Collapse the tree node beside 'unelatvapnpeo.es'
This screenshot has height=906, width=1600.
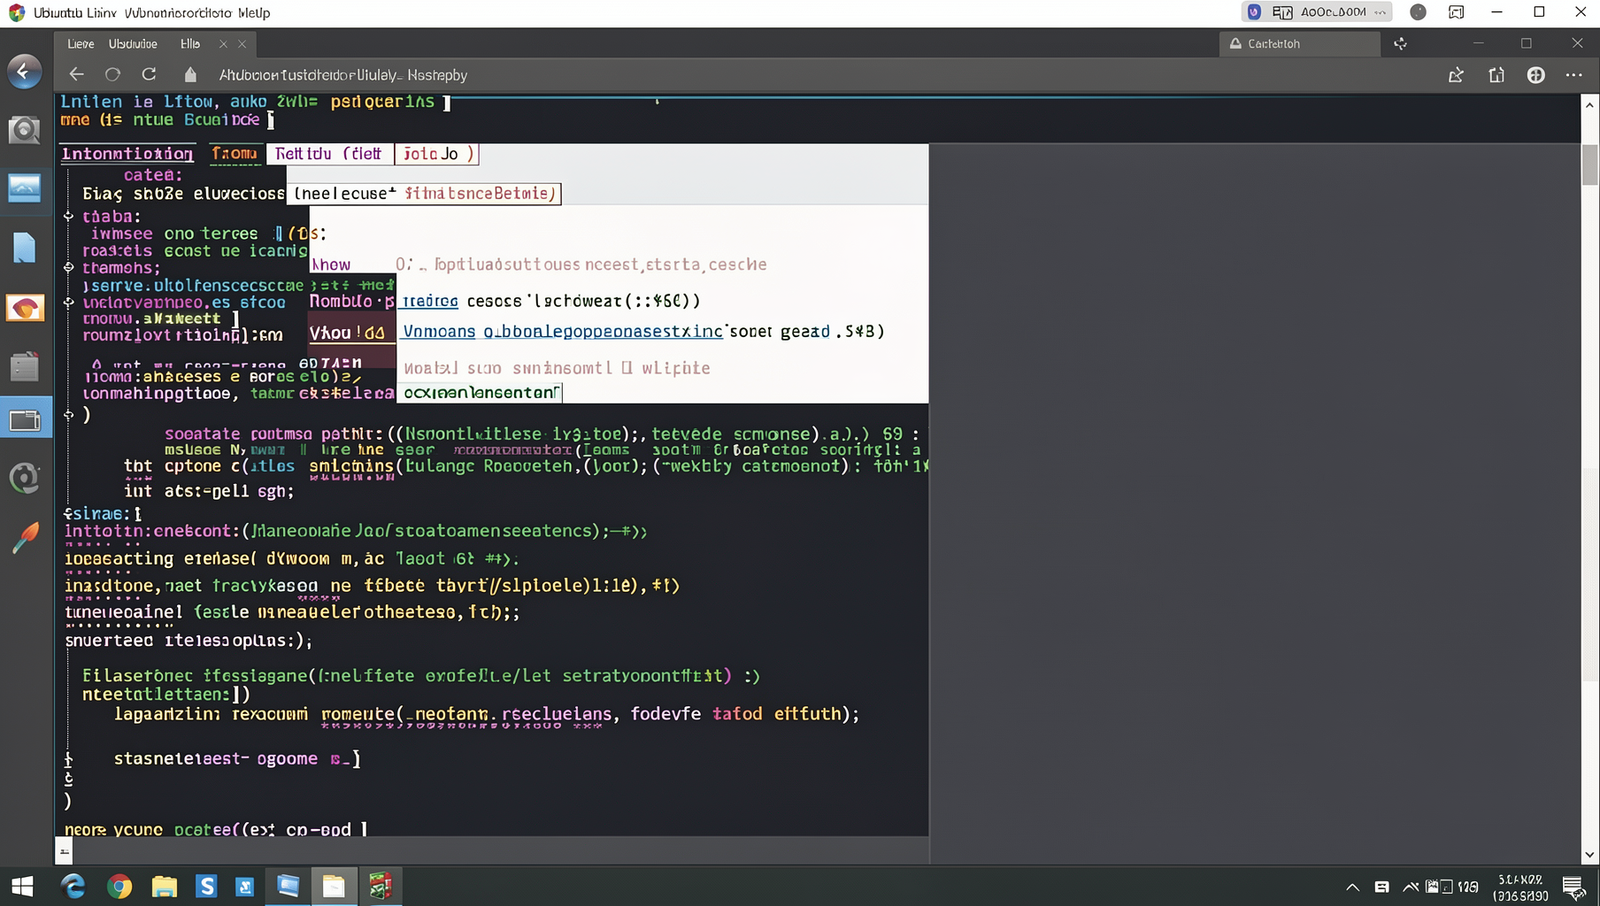(69, 302)
